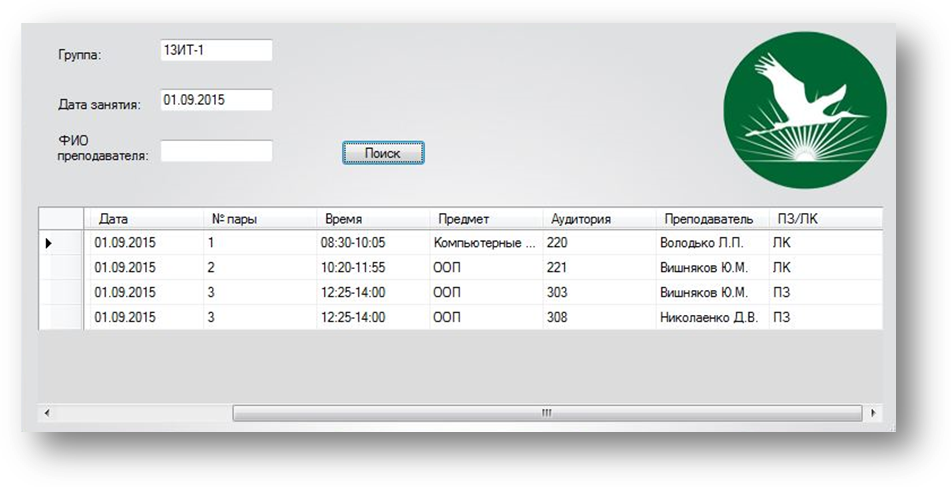Select auditorium cell 308
Screen dimensions: 951x487
click(599, 317)
